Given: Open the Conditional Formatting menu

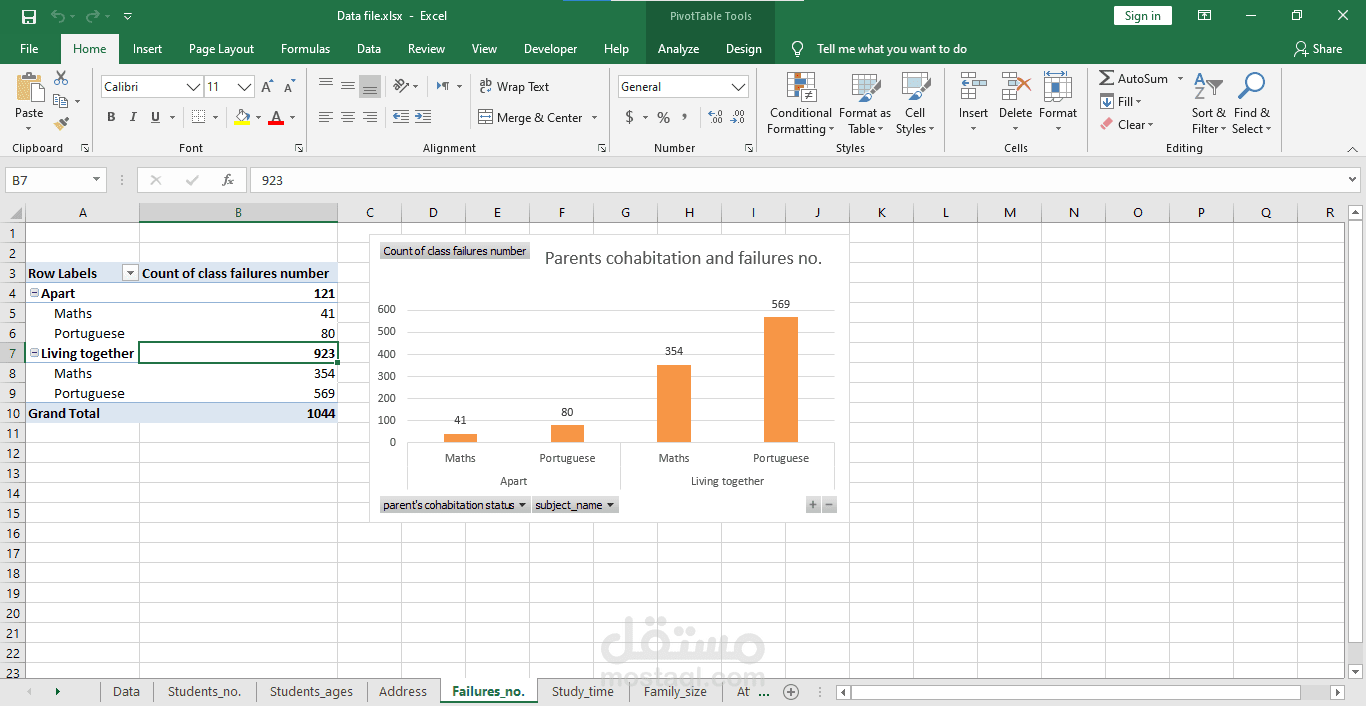Looking at the screenshot, I should (800, 104).
